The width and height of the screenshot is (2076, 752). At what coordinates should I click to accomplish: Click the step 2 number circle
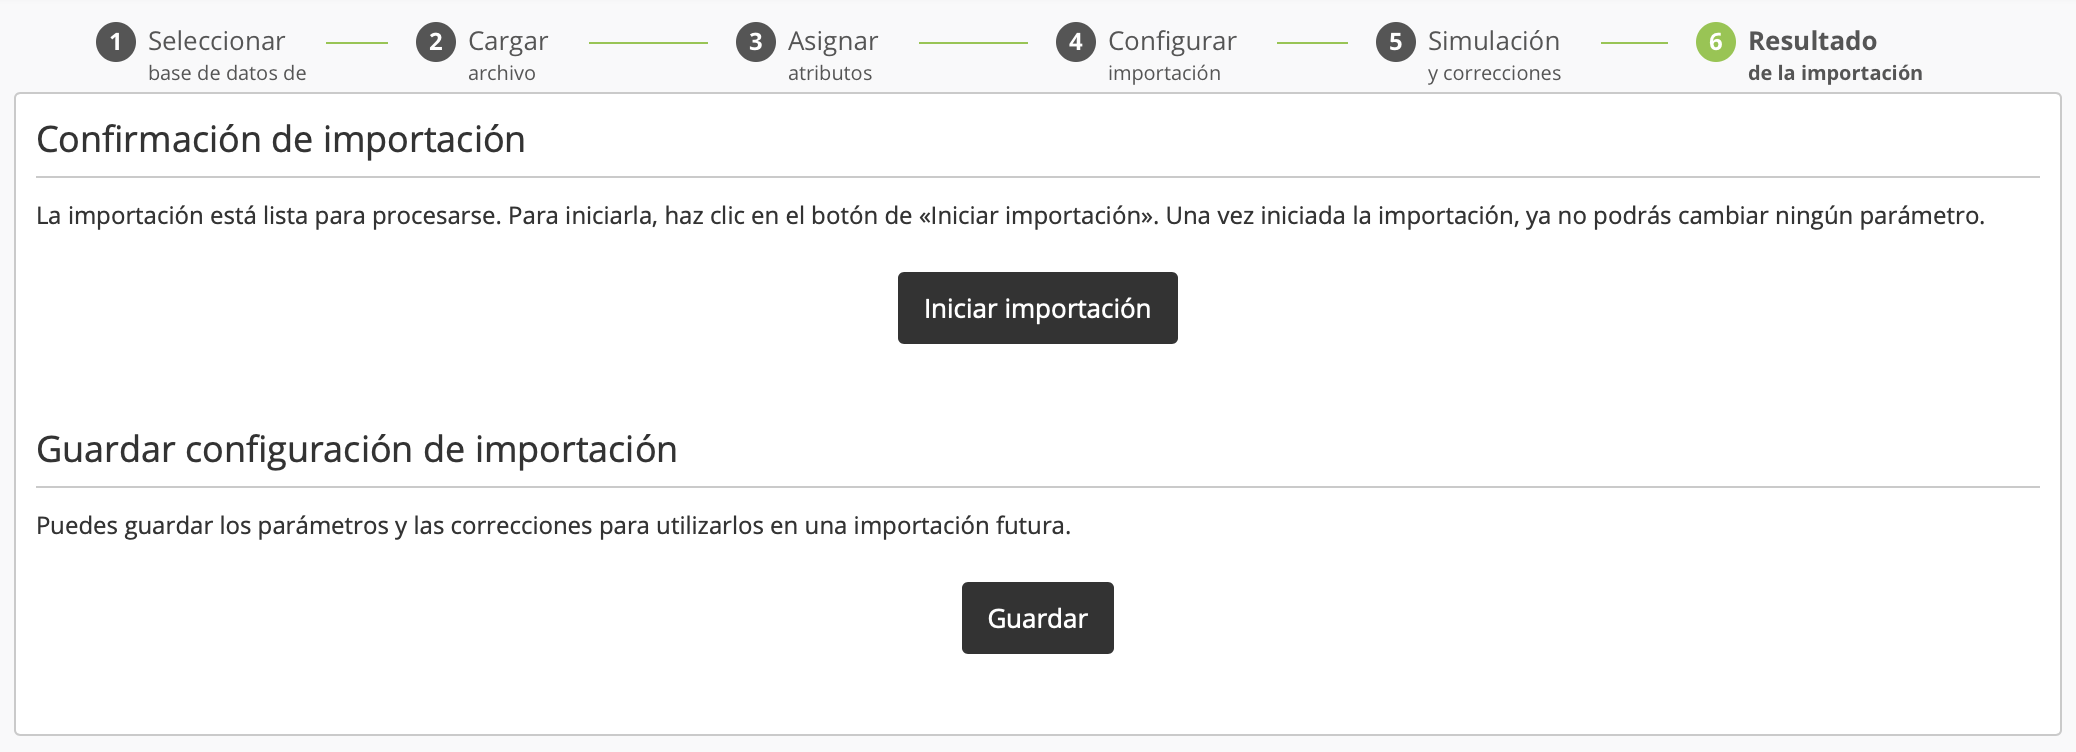tap(436, 42)
